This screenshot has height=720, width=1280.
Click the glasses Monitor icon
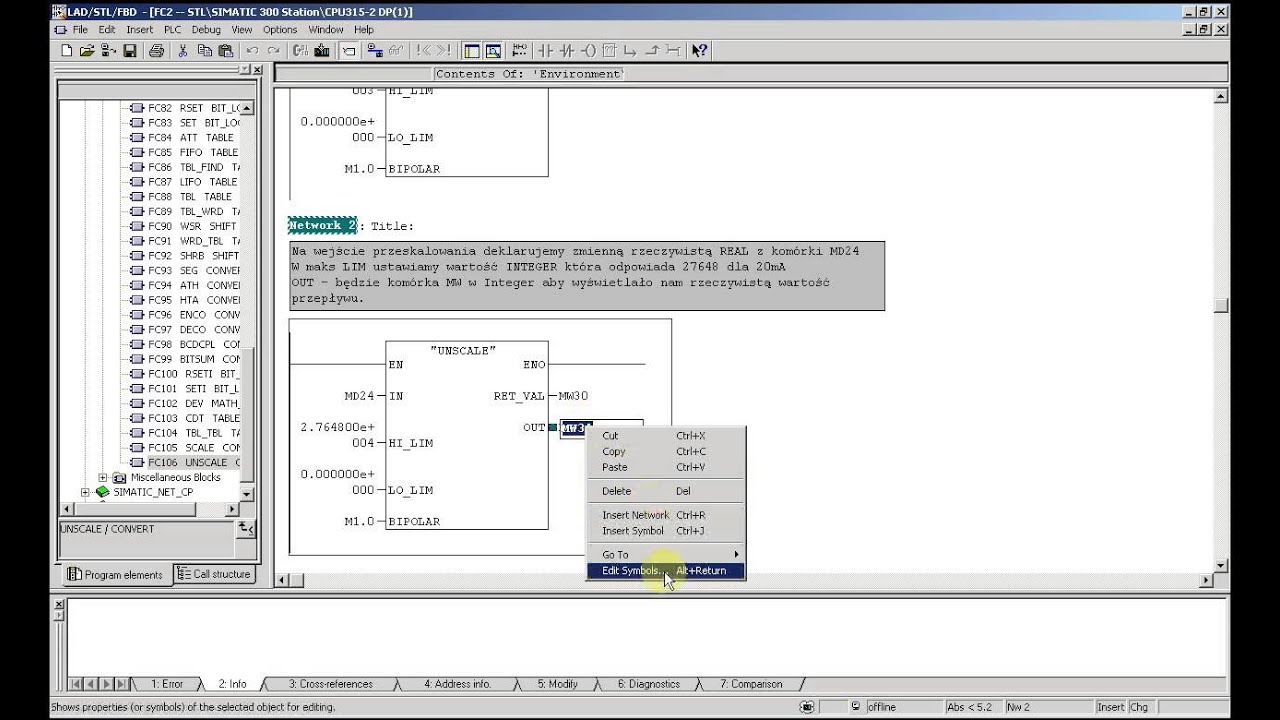(397, 51)
